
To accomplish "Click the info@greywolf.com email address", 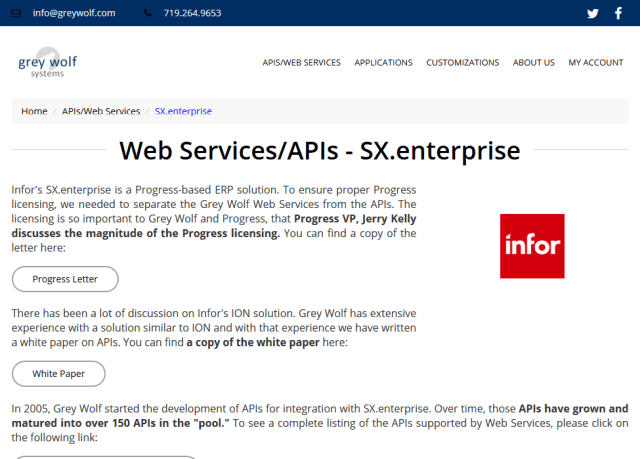I will 74,13.
